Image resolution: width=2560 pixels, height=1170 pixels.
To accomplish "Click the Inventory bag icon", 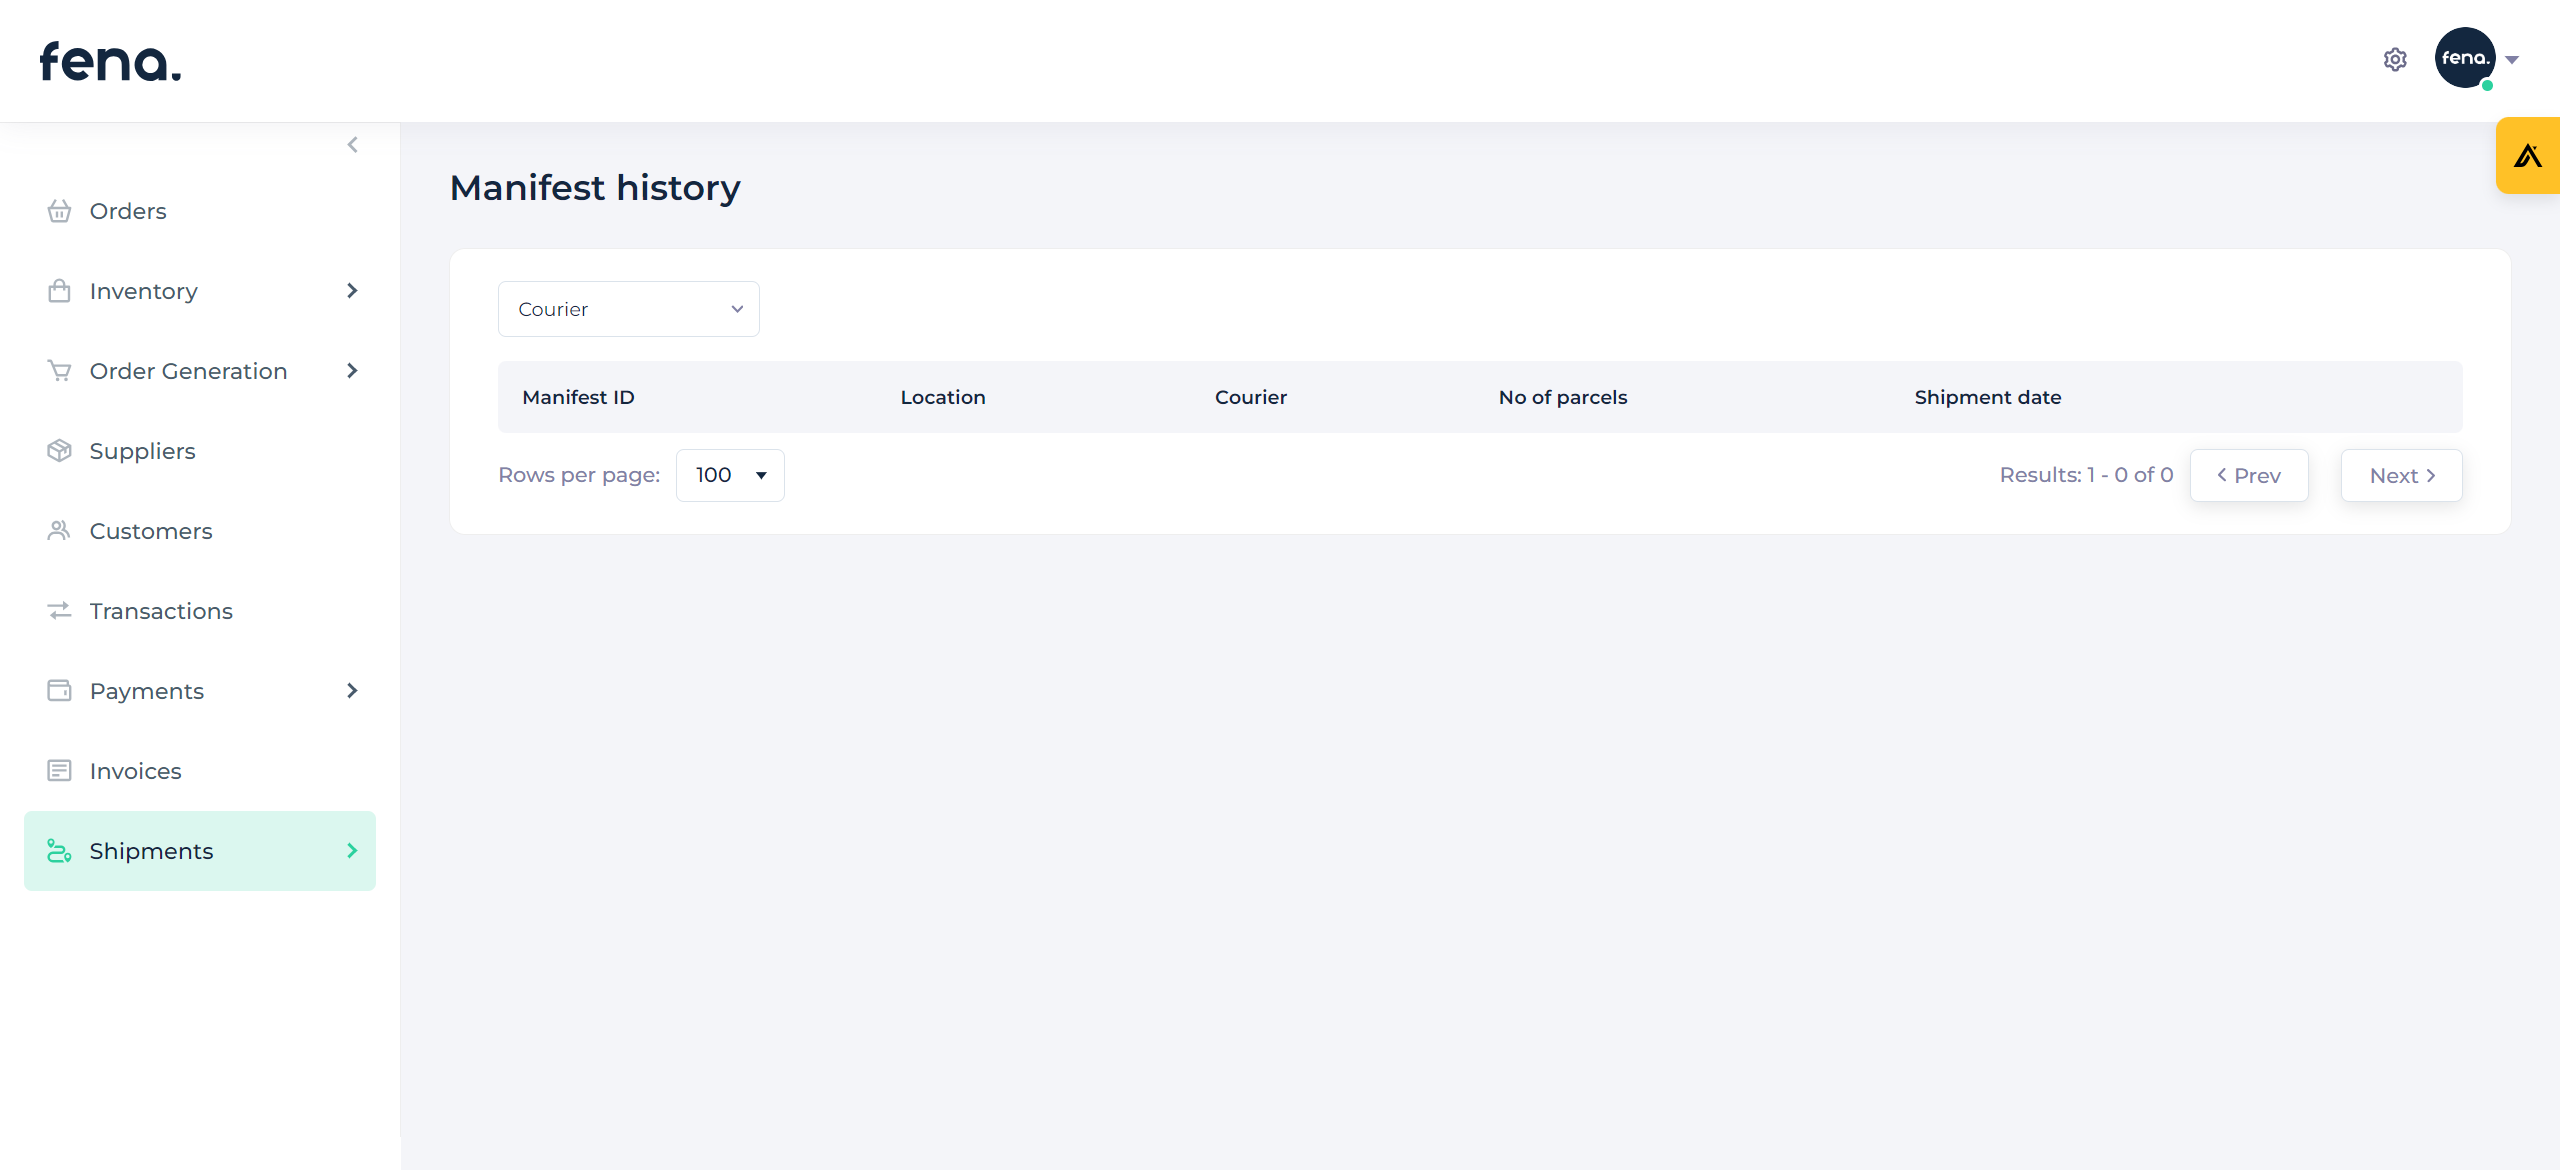I will pyautogui.click(x=59, y=291).
